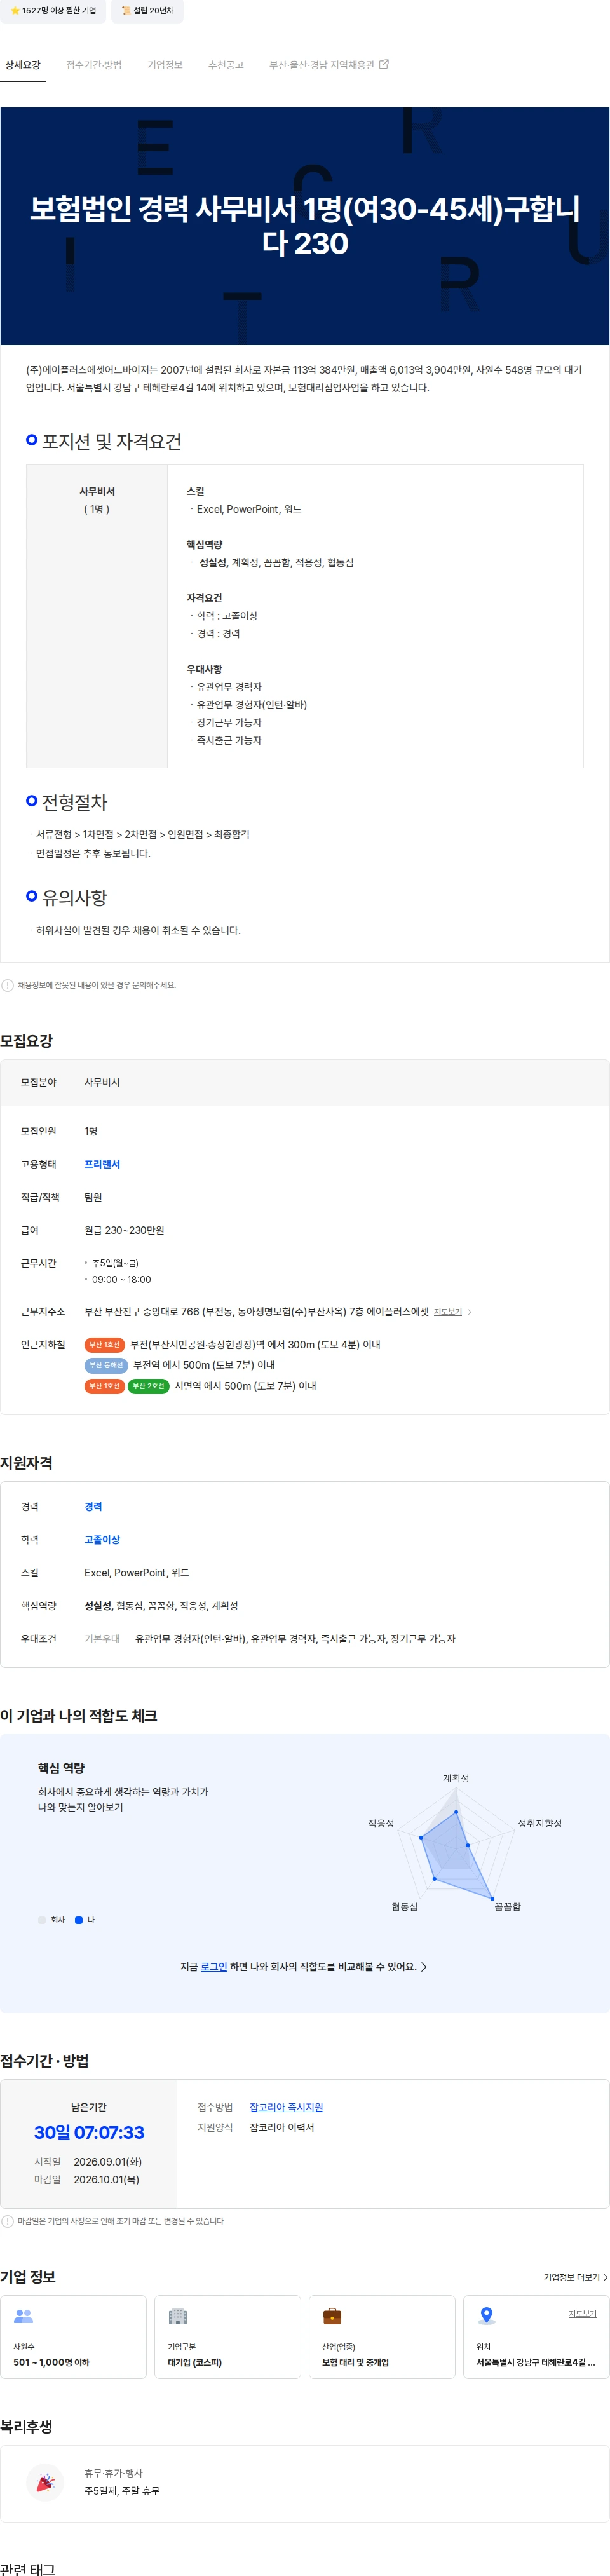The width and height of the screenshot is (610, 2576).
Task: Click 잡코리아 즉시지원 application link
Action: [x=286, y=2106]
